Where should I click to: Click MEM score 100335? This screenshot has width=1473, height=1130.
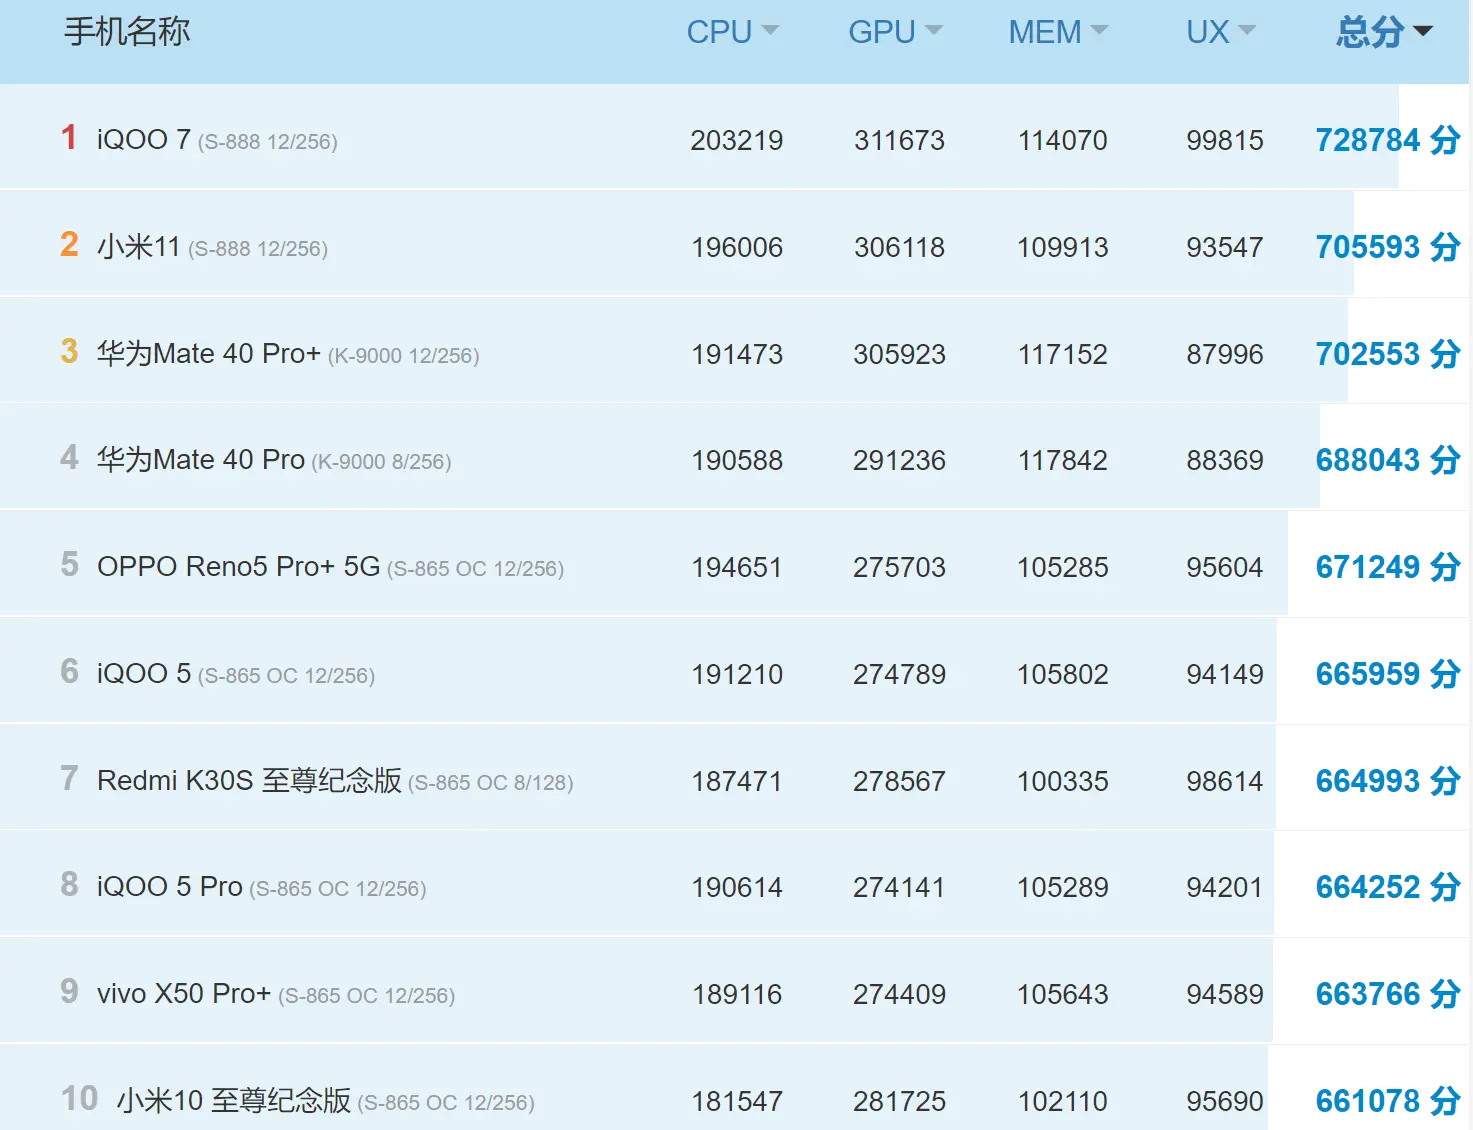[x=1062, y=781]
